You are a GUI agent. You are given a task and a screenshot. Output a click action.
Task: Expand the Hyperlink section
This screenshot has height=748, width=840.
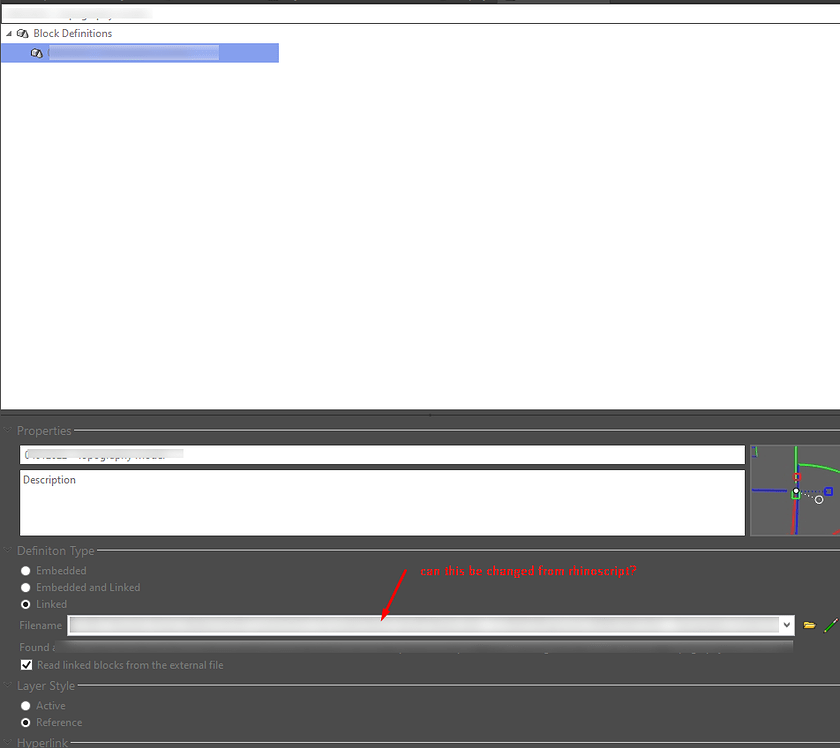(8, 743)
